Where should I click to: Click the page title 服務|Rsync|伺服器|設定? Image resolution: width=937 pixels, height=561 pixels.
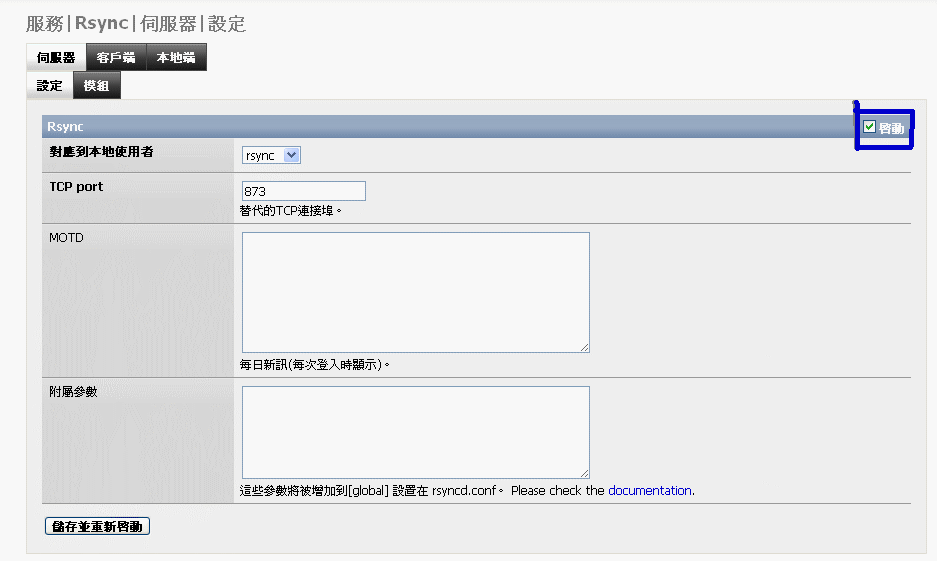(x=136, y=24)
